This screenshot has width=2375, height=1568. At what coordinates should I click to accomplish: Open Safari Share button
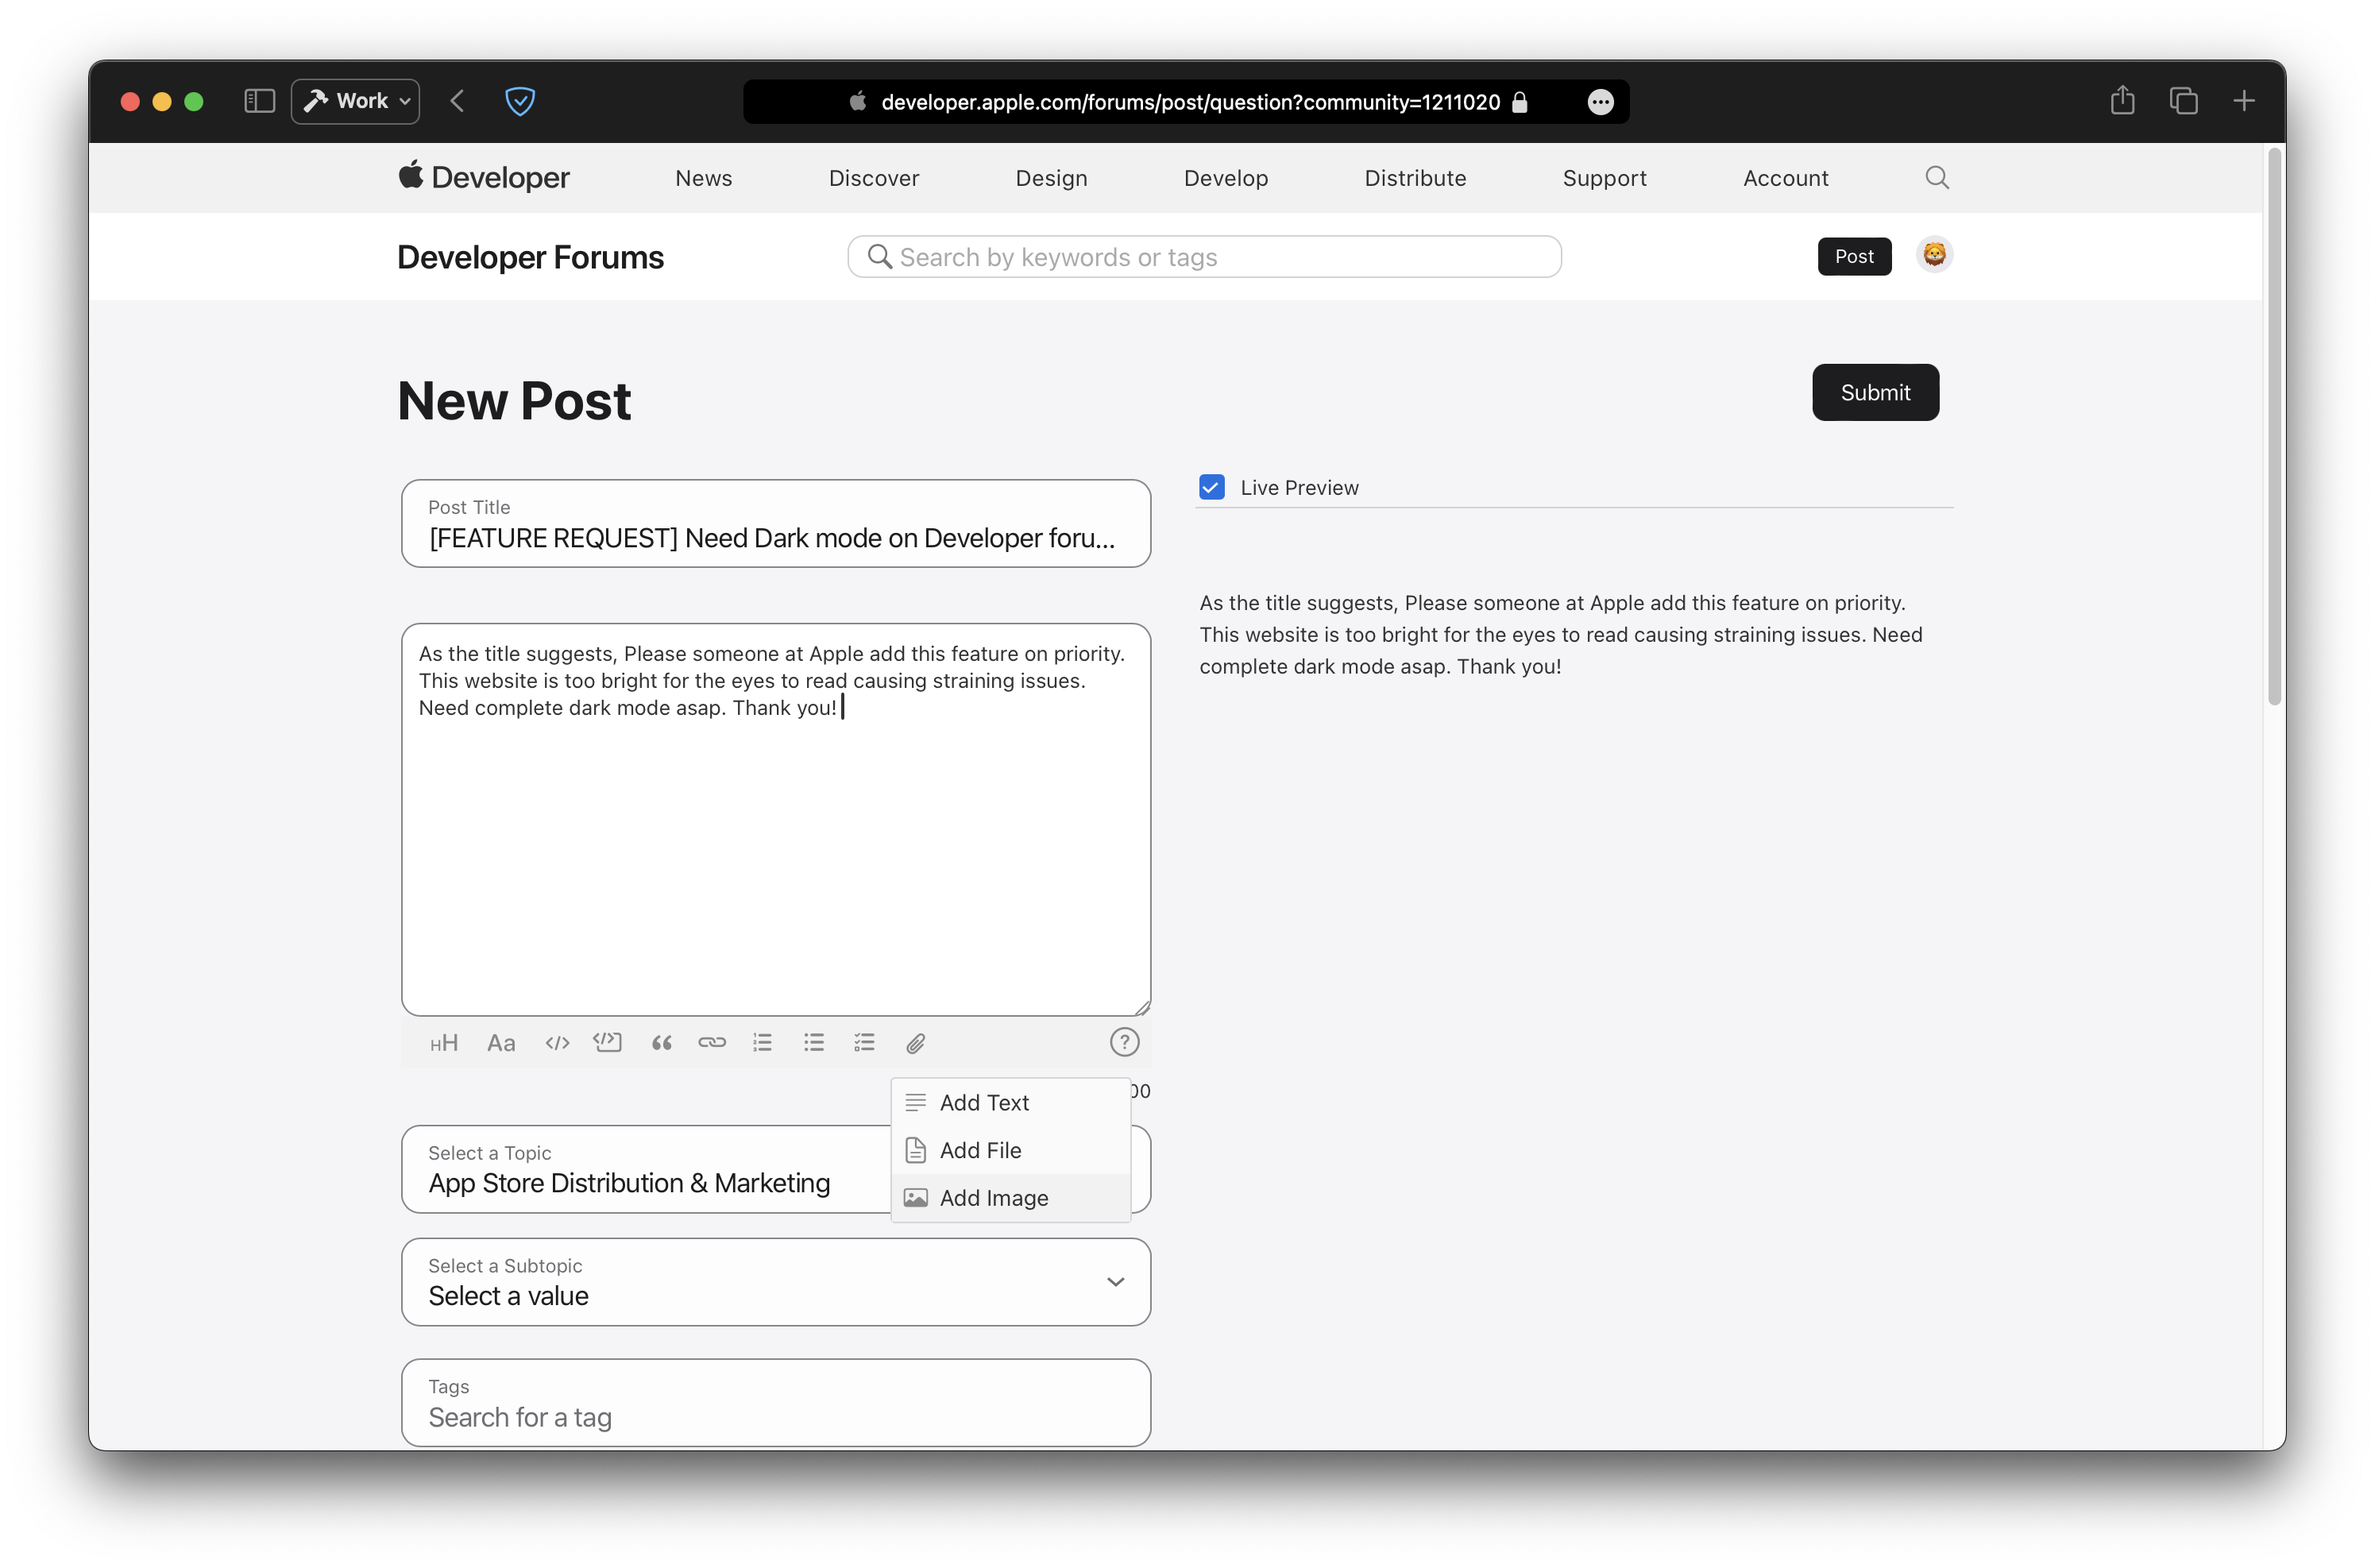tap(2122, 100)
